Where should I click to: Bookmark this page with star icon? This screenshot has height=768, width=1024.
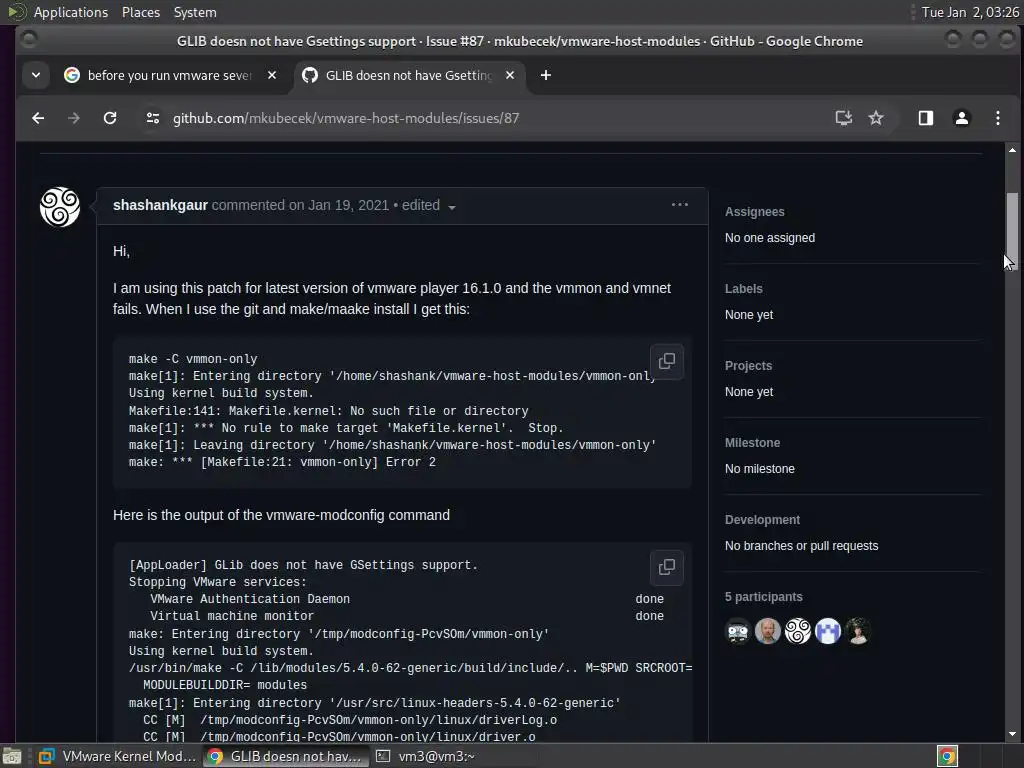pyautogui.click(x=876, y=118)
